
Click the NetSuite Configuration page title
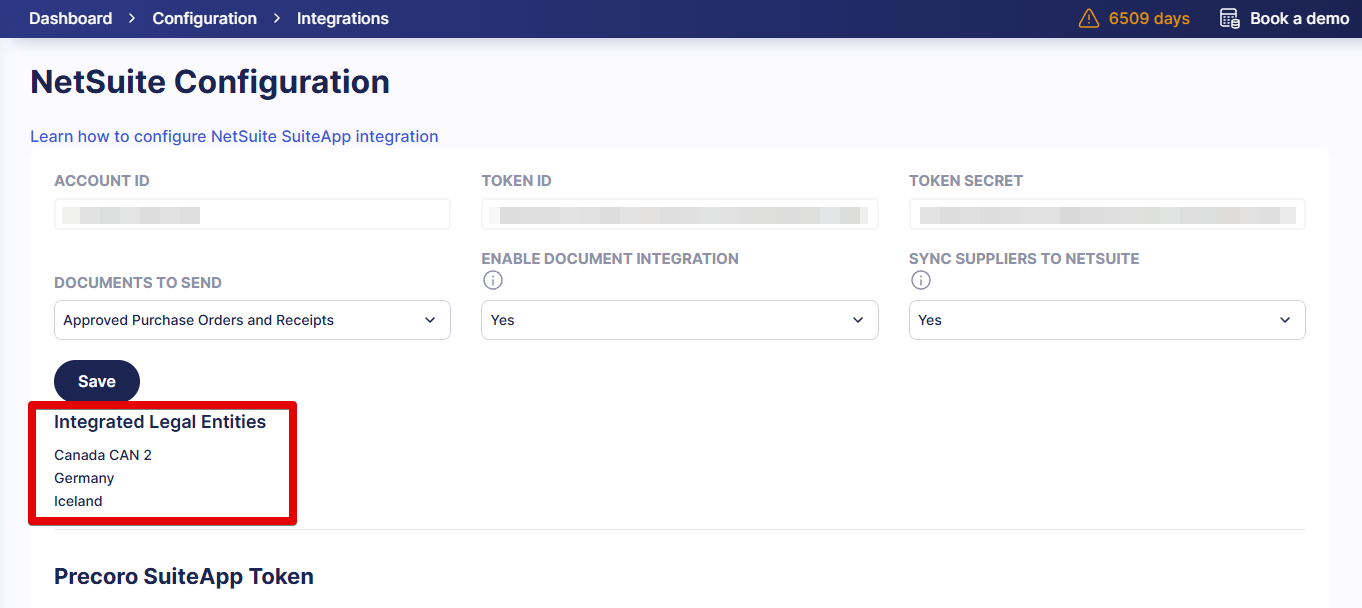point(210,82)
